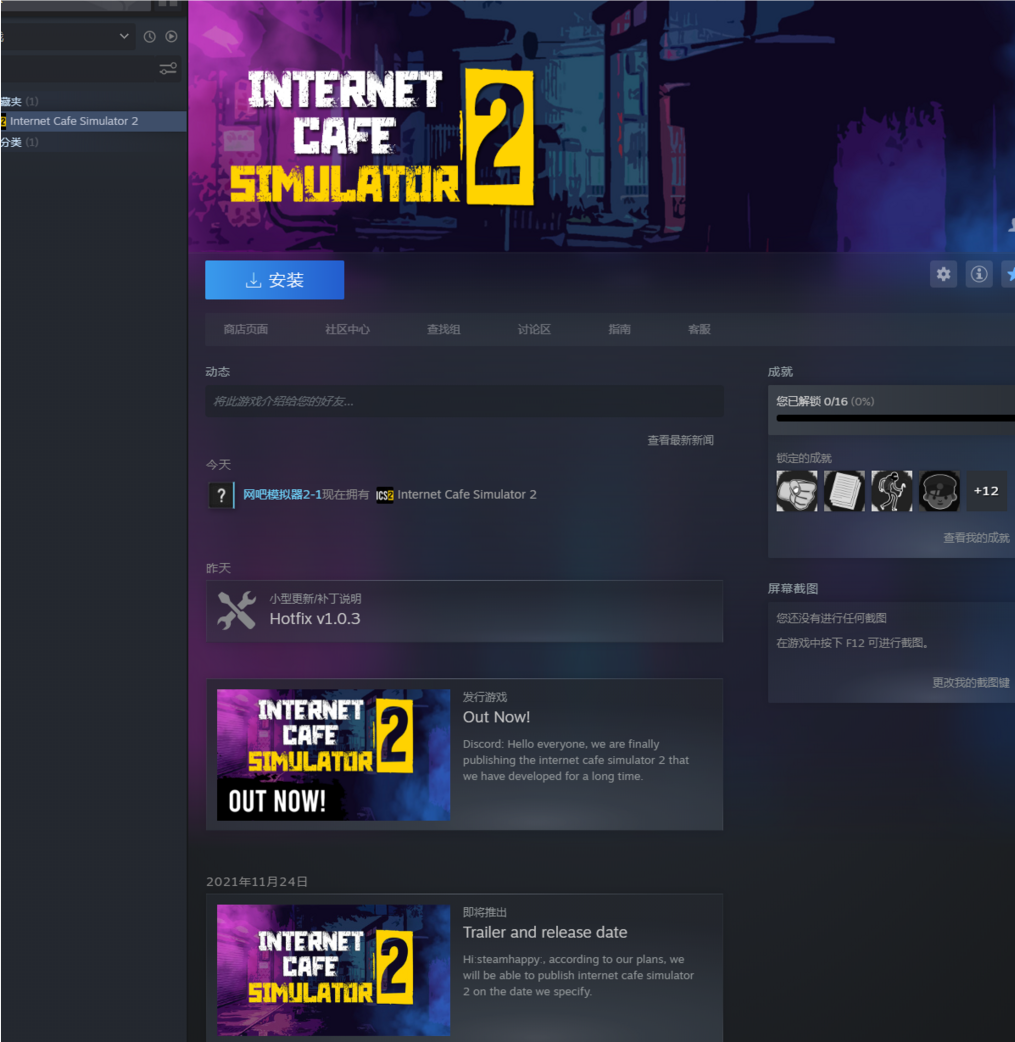
Task: Click the achievements progress bar
Action: [x=895, y=418]
